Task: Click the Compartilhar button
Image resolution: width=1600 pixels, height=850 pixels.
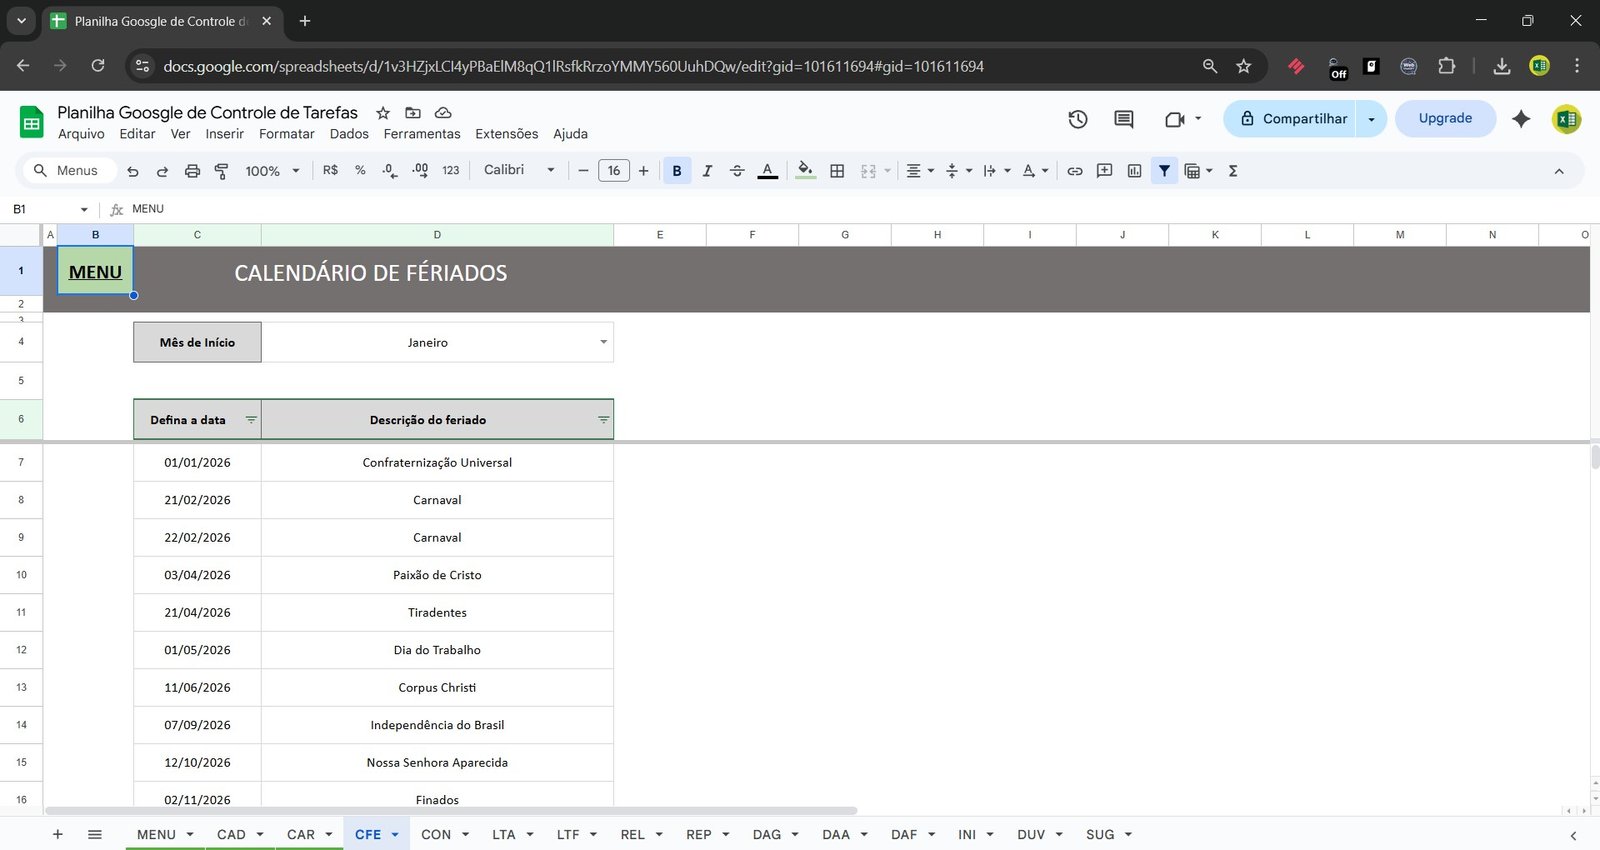Action: point(1293,118)
